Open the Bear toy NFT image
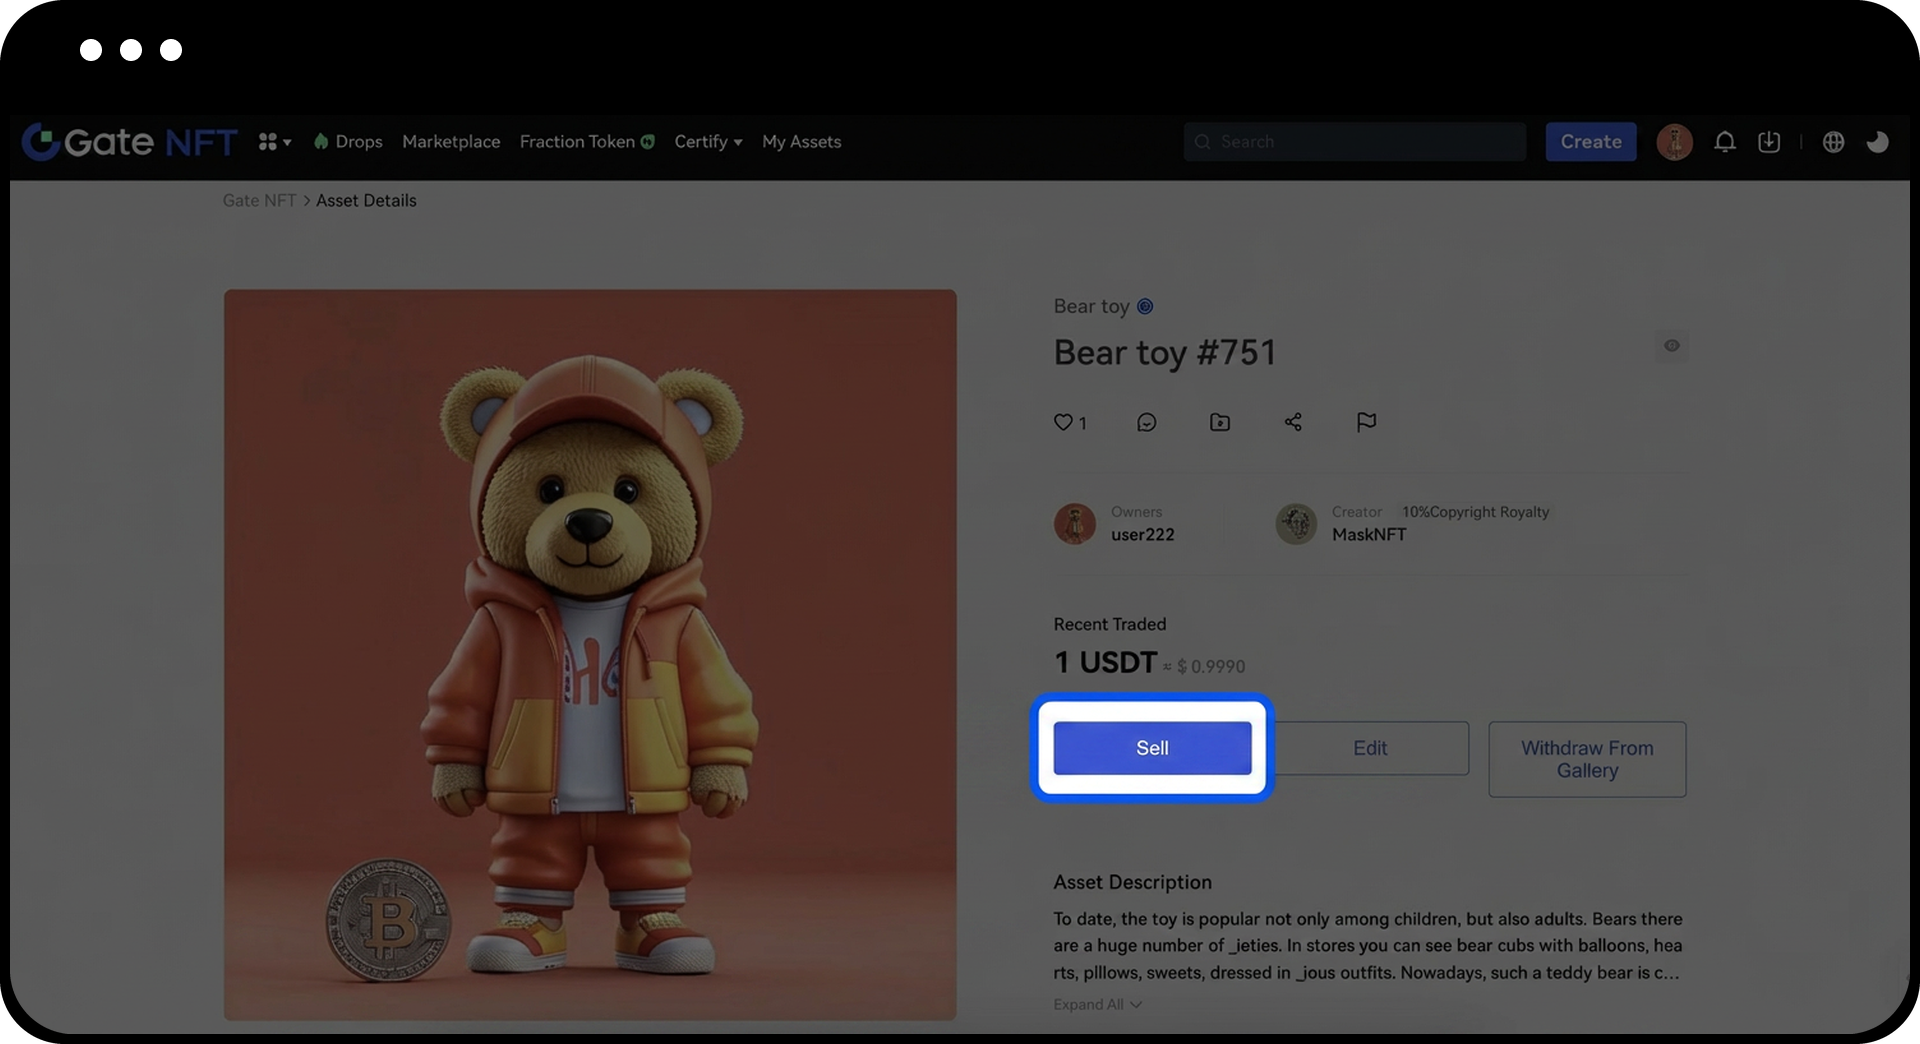The image size is (1920, 1044). pos(590,655)
